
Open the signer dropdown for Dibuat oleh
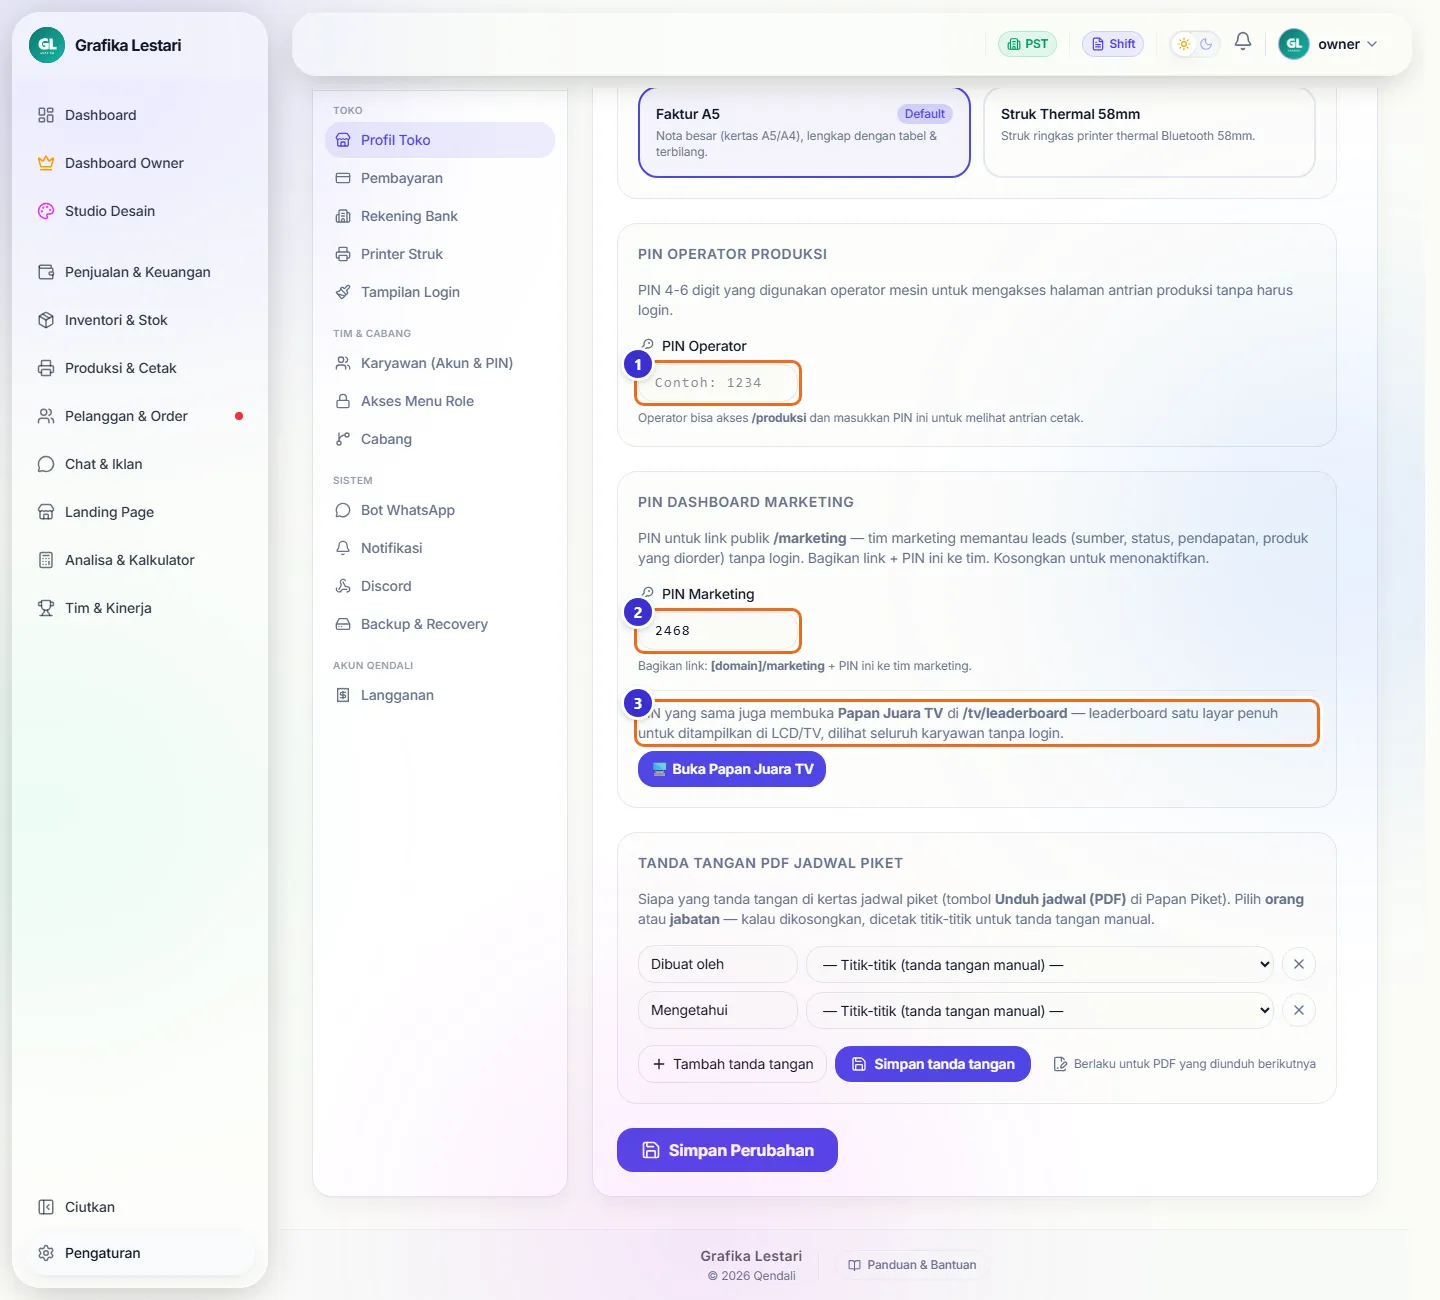(x=1040, y=965)
